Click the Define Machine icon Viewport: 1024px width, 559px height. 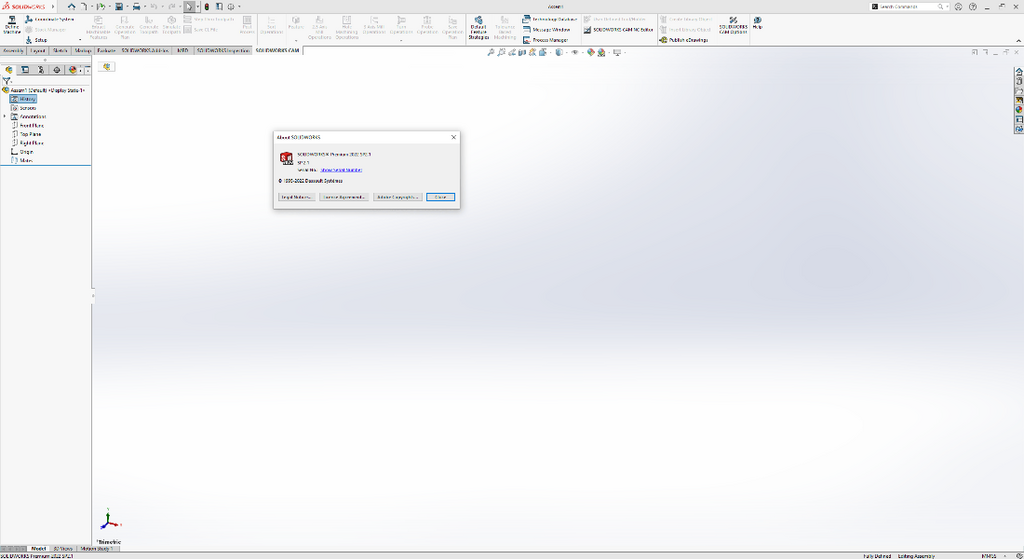[x=12, y=25]
